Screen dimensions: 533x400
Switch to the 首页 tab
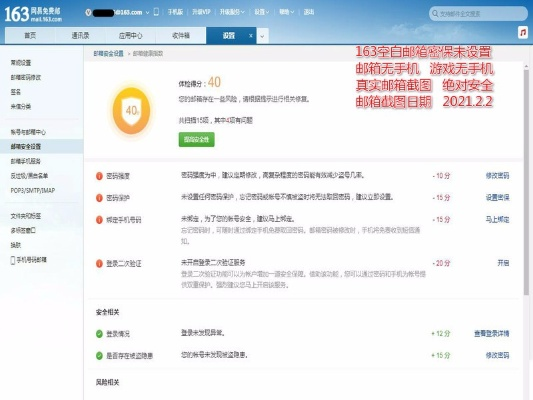point(30,36)
